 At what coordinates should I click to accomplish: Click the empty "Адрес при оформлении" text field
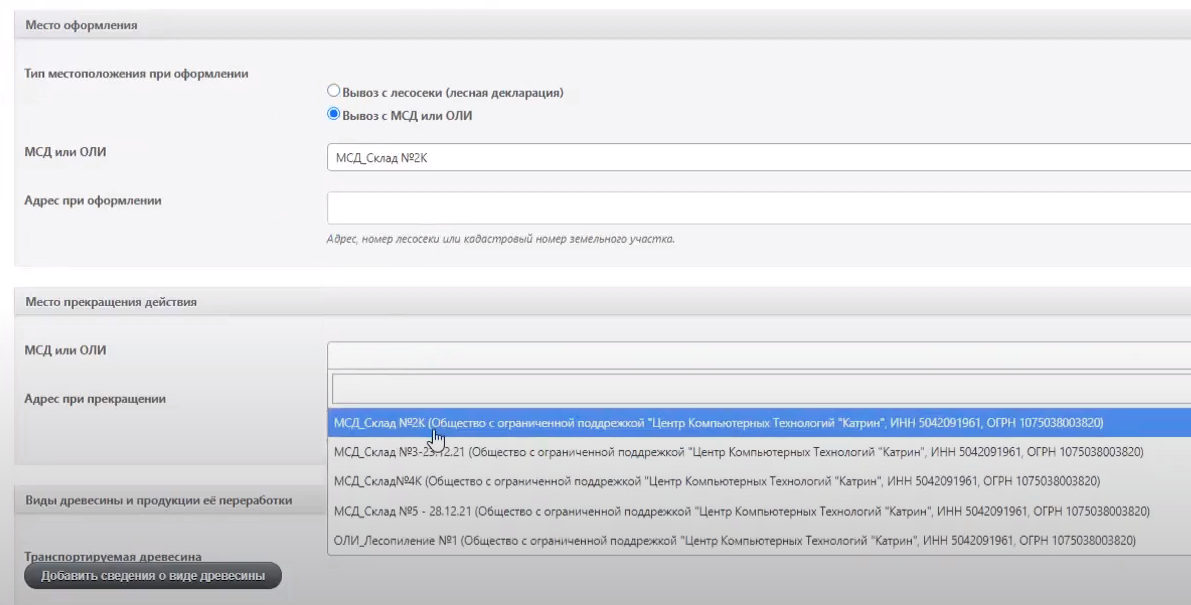pos(758,208)
